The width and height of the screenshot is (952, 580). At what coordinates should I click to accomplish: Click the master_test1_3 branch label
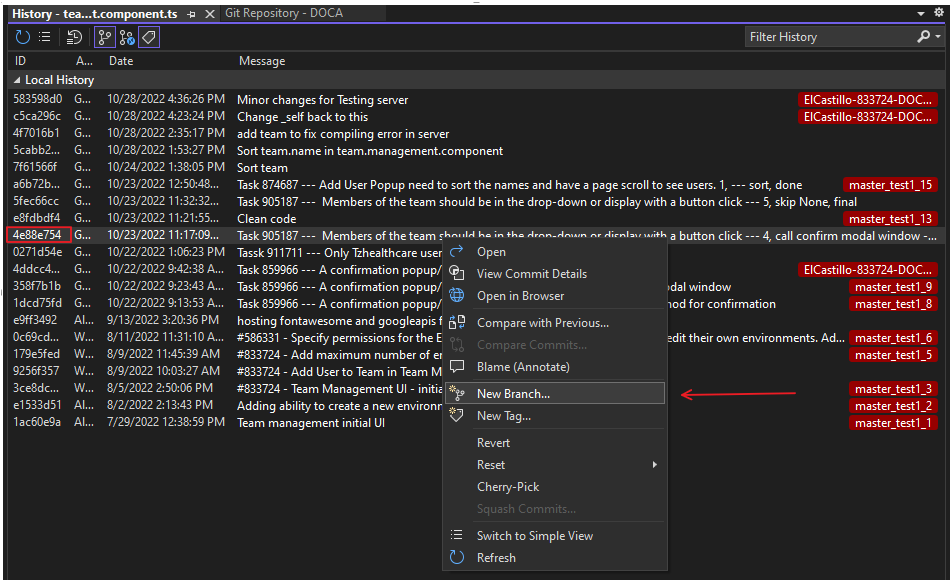(893, 389)
